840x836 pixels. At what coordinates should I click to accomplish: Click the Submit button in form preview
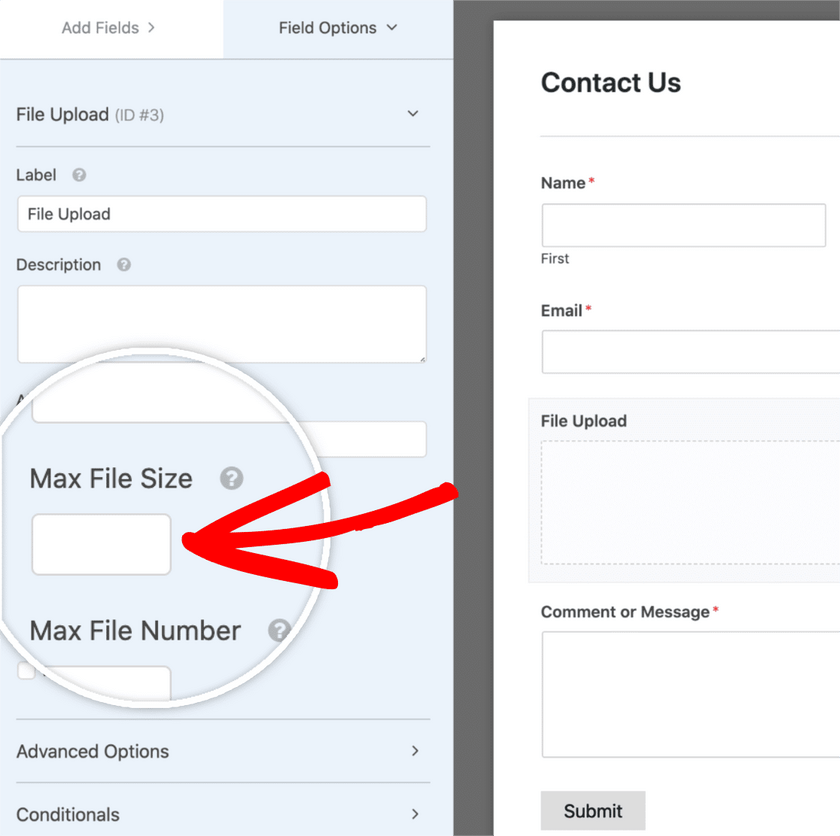(x=592, y=810)
